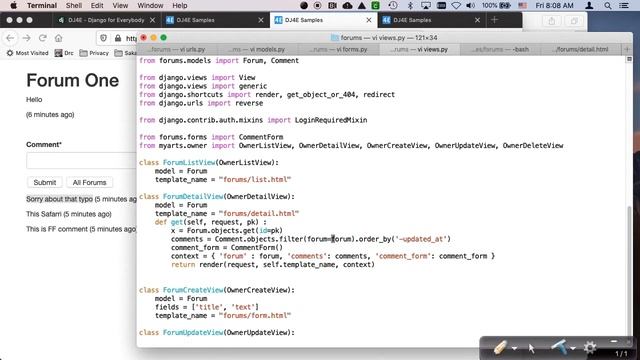
Task: Switch to the vi urls.py terminal tab
Action: click(x=177, y=49)
